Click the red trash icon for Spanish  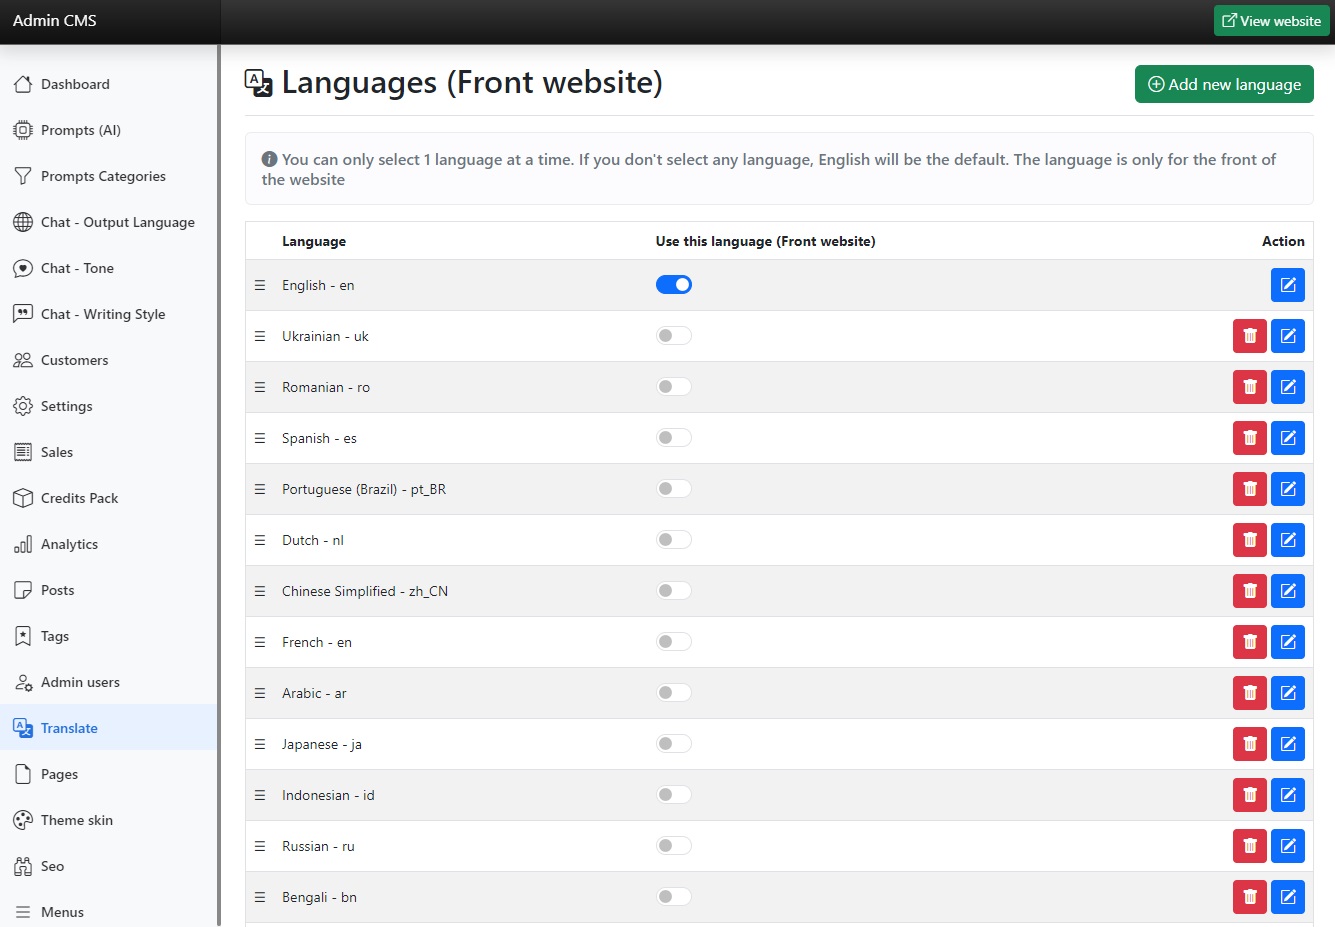click(1249, 438)
